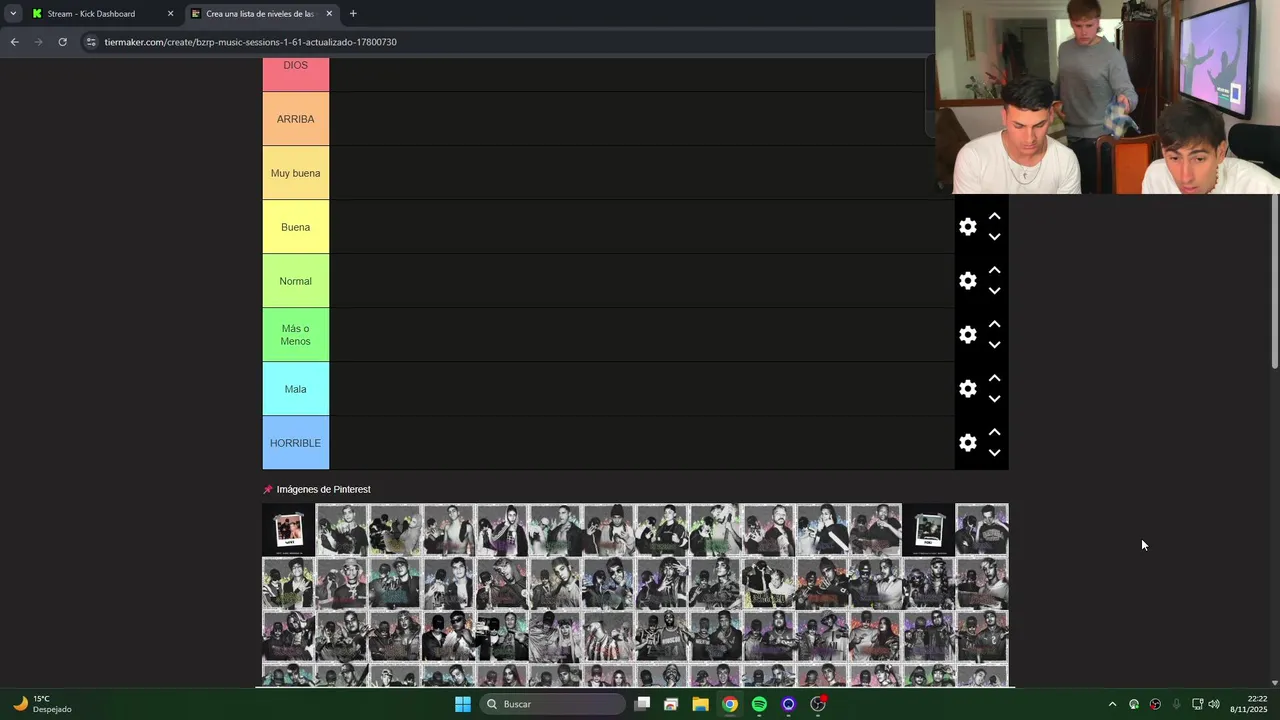
Task: Move the Mala tier down with its arrow
Action: (995, 400)
